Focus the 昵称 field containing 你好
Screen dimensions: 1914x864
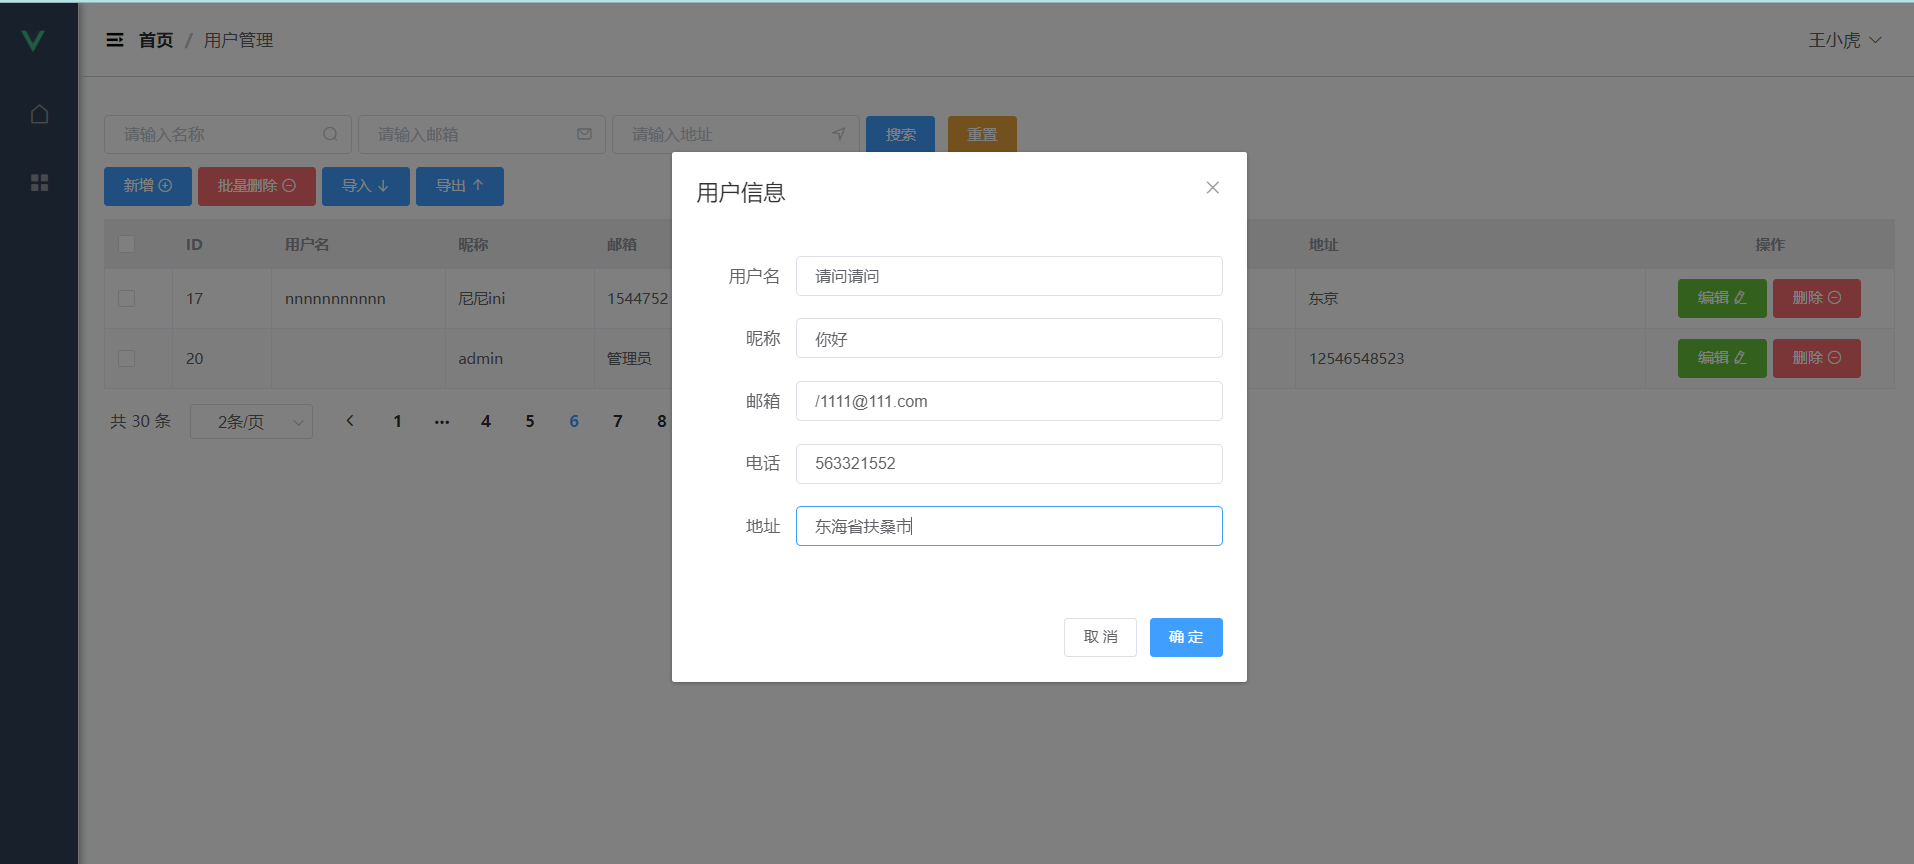1009,338
